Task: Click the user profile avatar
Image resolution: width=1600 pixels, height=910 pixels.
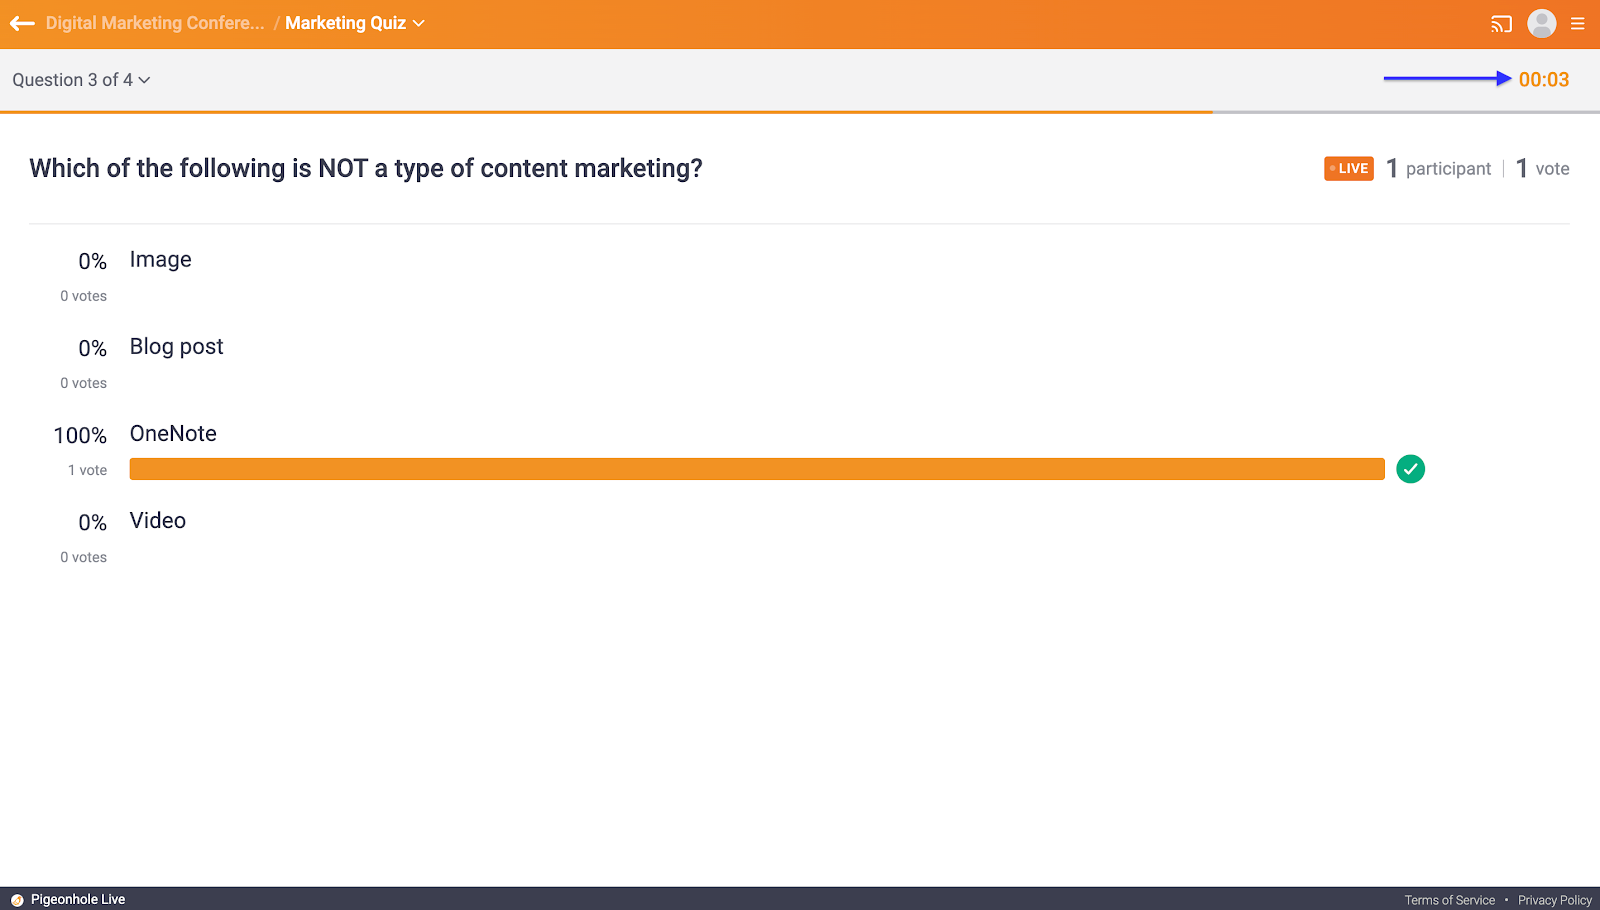Action: (x=1541, y=23)
